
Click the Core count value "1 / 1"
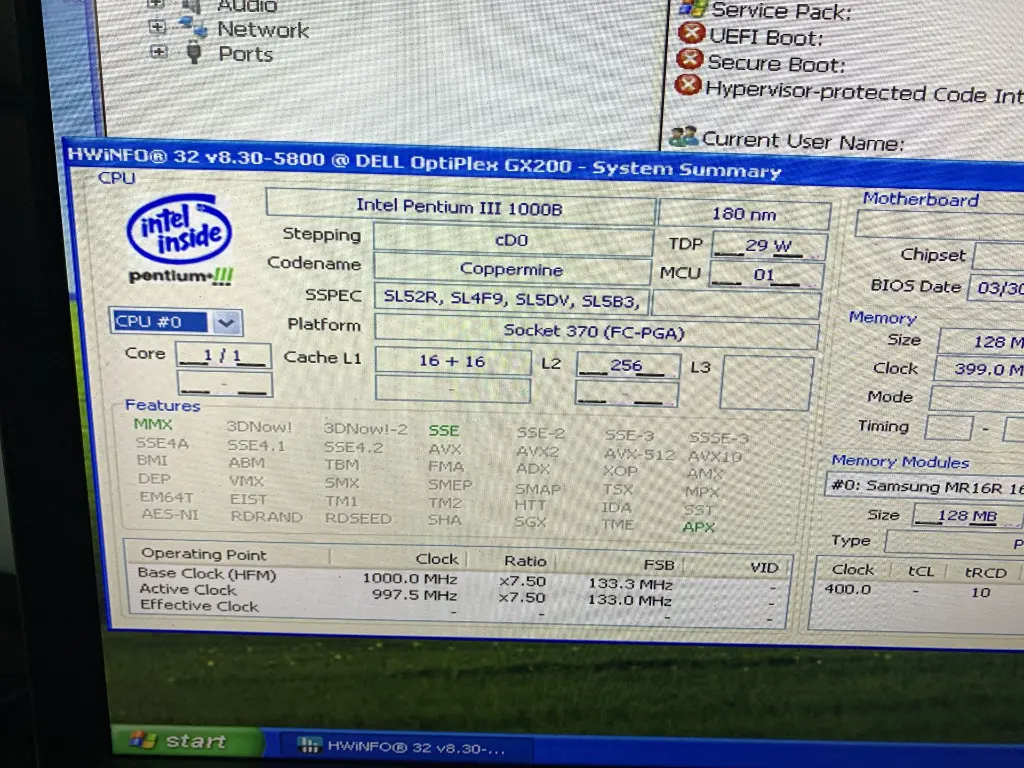(223, 356)
